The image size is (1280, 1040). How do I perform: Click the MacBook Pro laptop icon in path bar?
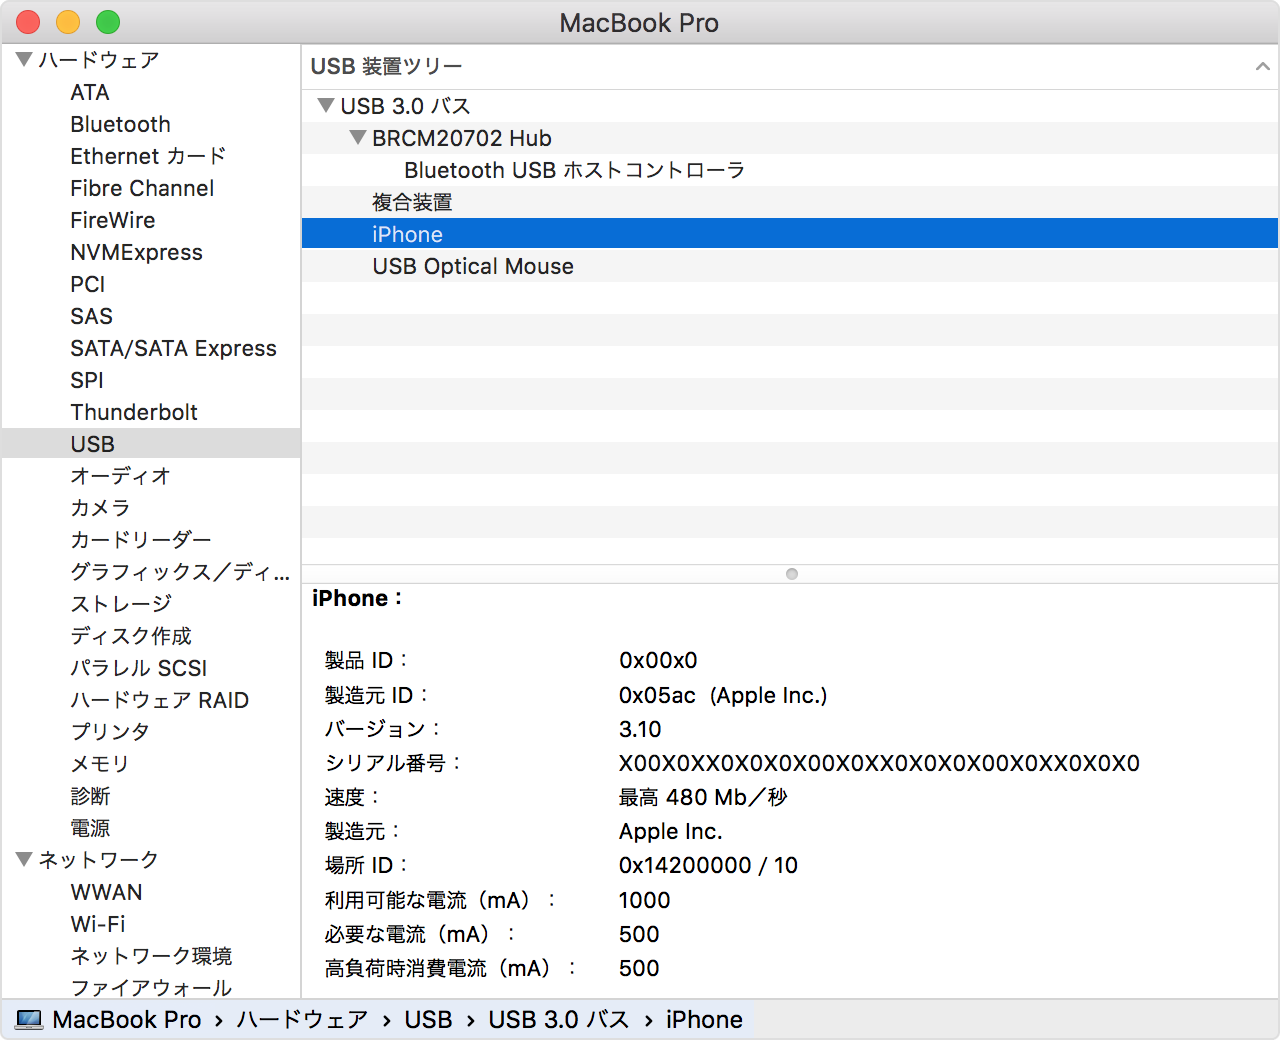29,1019
